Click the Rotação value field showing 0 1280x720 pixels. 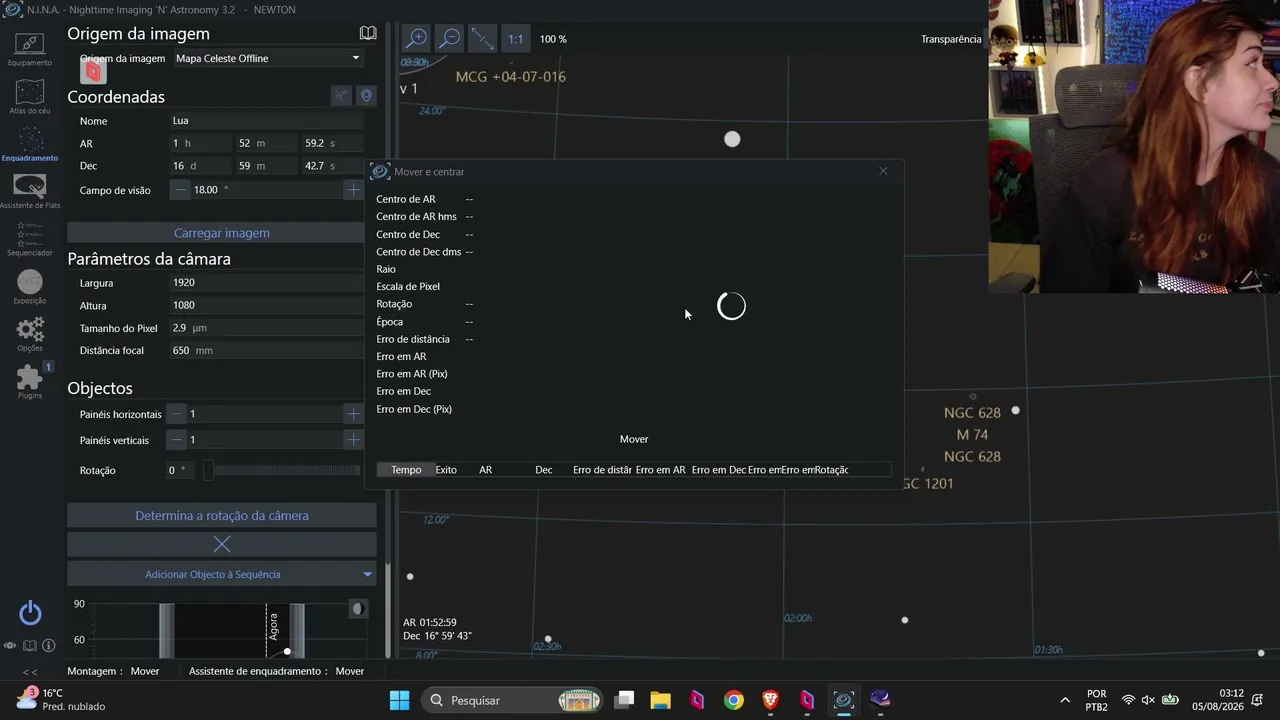point(180,470)
